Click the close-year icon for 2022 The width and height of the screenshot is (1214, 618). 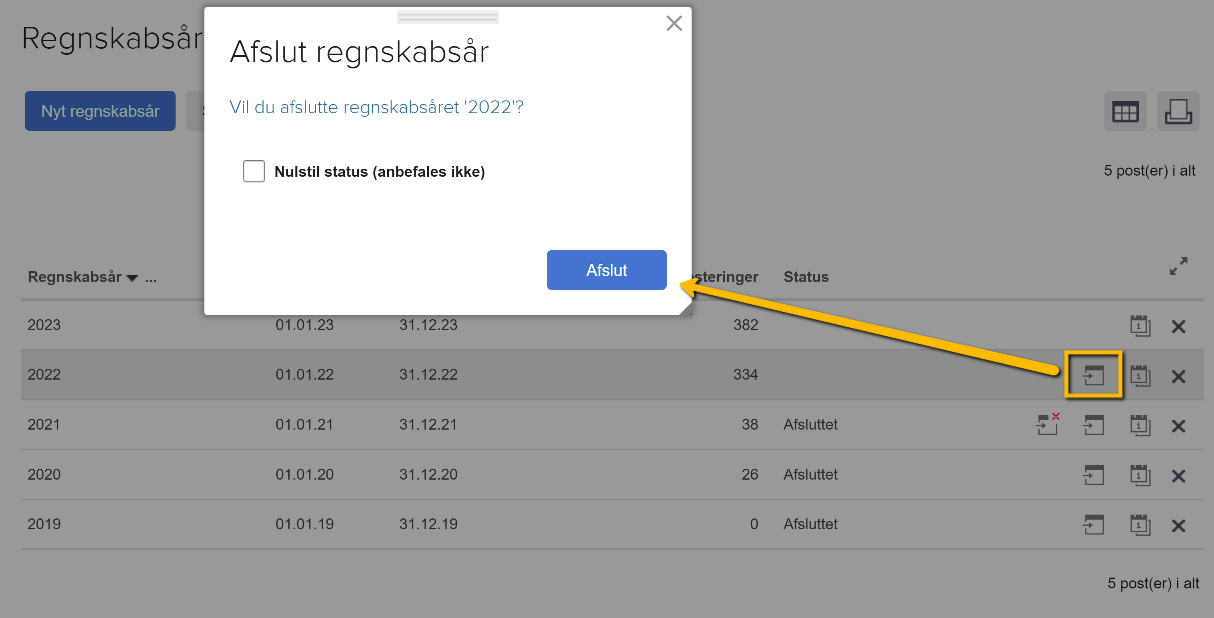[1094, 375]
